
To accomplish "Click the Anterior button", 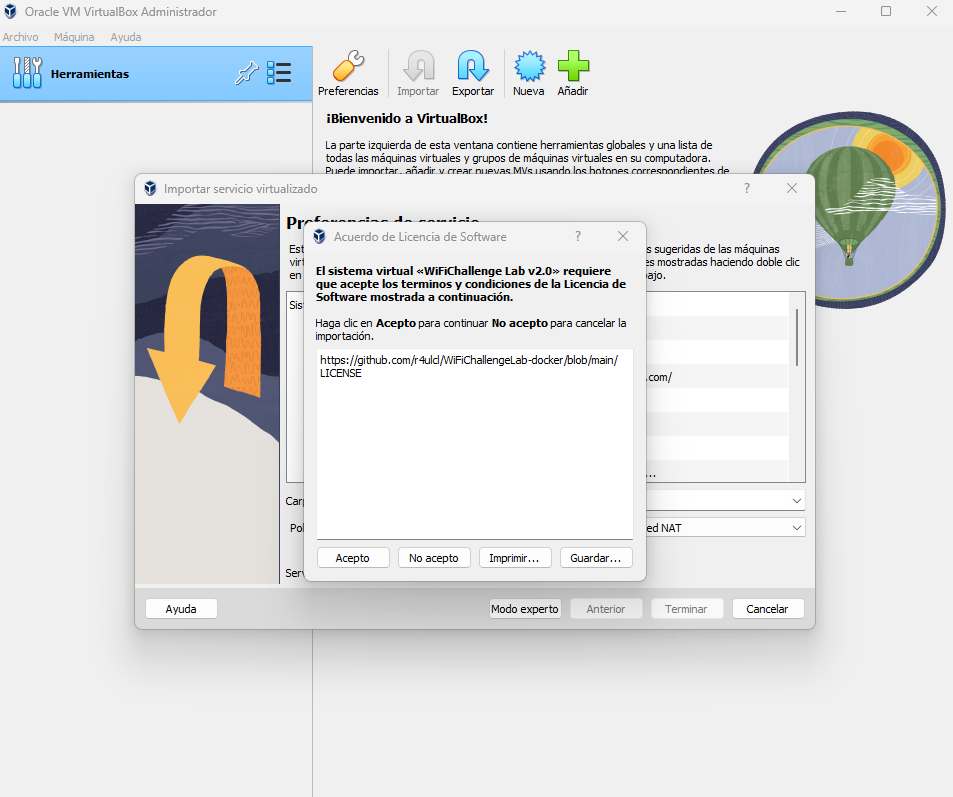I will pyautogui.click(x=606, y=609).
